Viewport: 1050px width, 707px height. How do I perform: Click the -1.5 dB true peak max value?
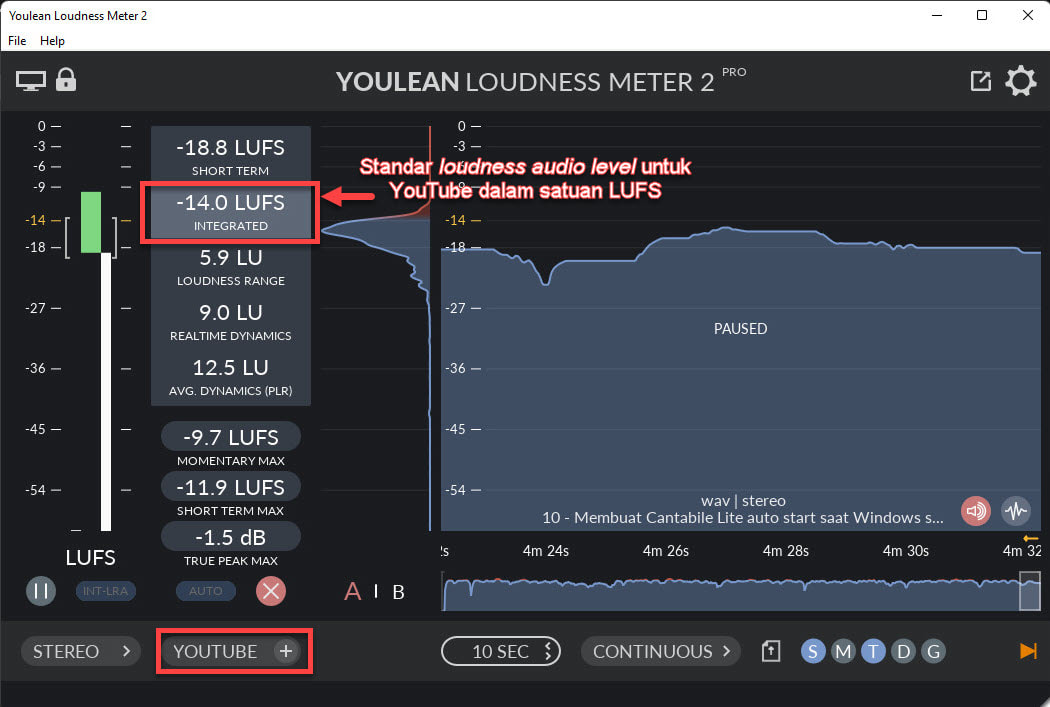point(230,537)
